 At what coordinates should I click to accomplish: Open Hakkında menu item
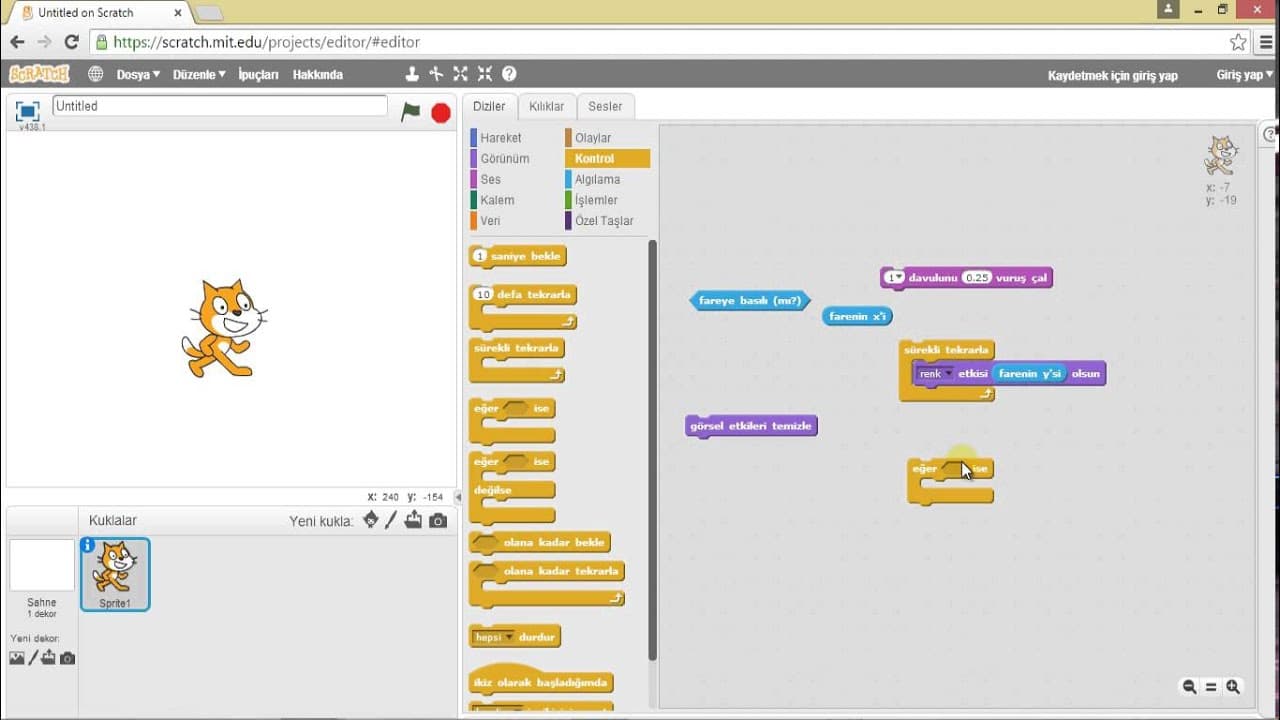[317, 75]
